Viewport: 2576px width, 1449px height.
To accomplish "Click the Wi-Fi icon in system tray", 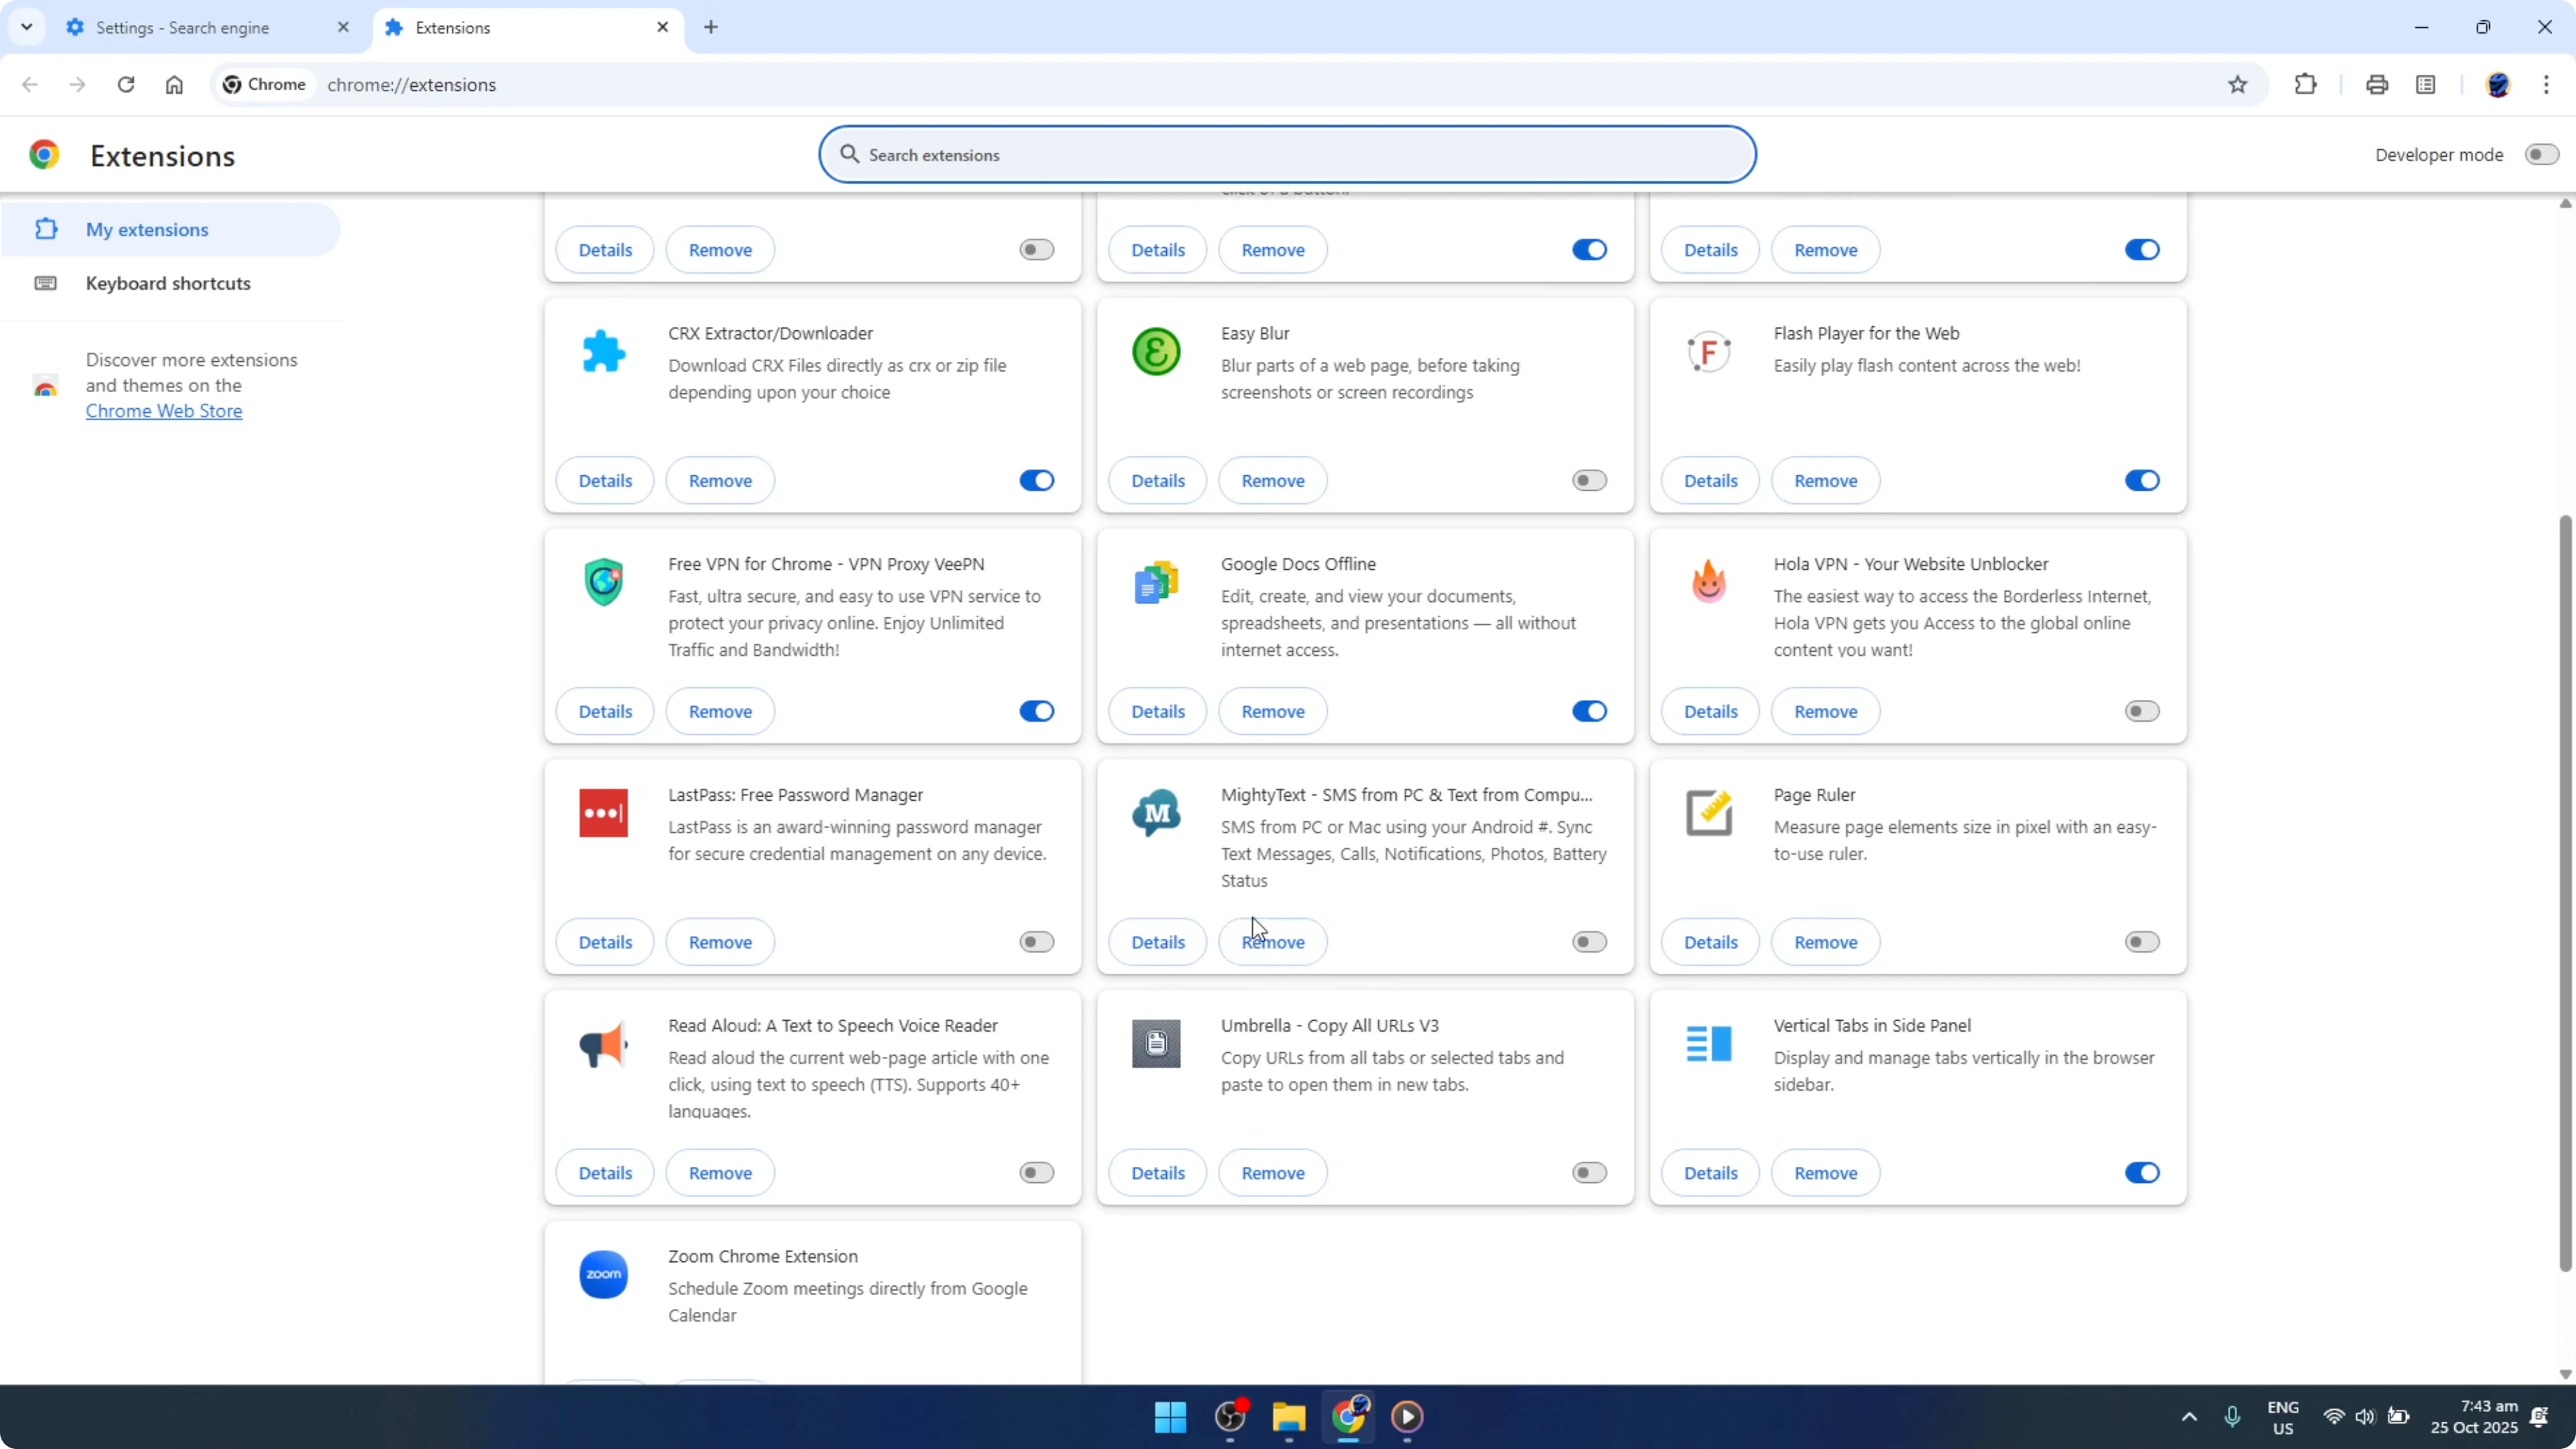I will click(x=2334, y=1417).
